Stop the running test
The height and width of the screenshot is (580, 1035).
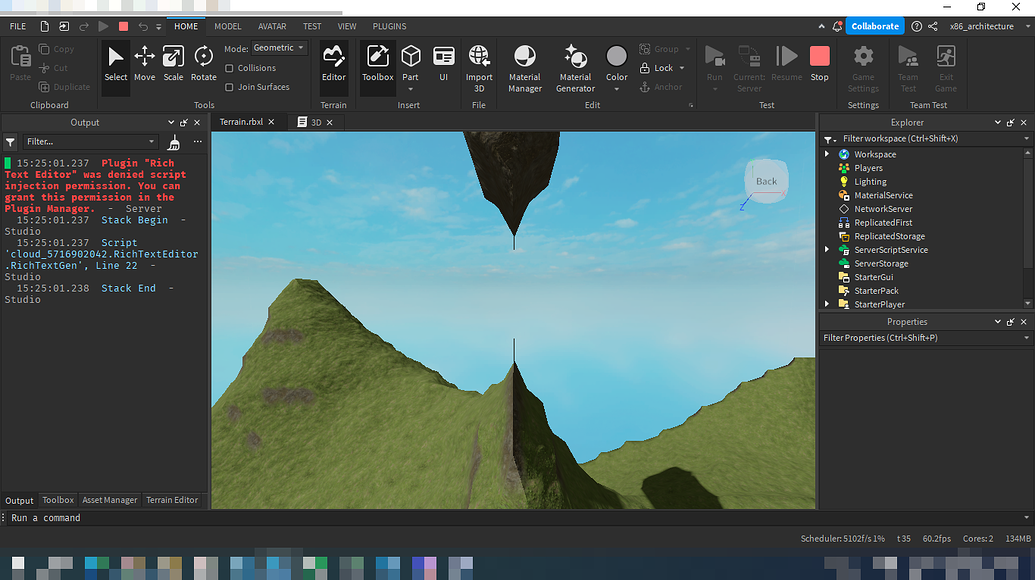(x=819, y=64)
